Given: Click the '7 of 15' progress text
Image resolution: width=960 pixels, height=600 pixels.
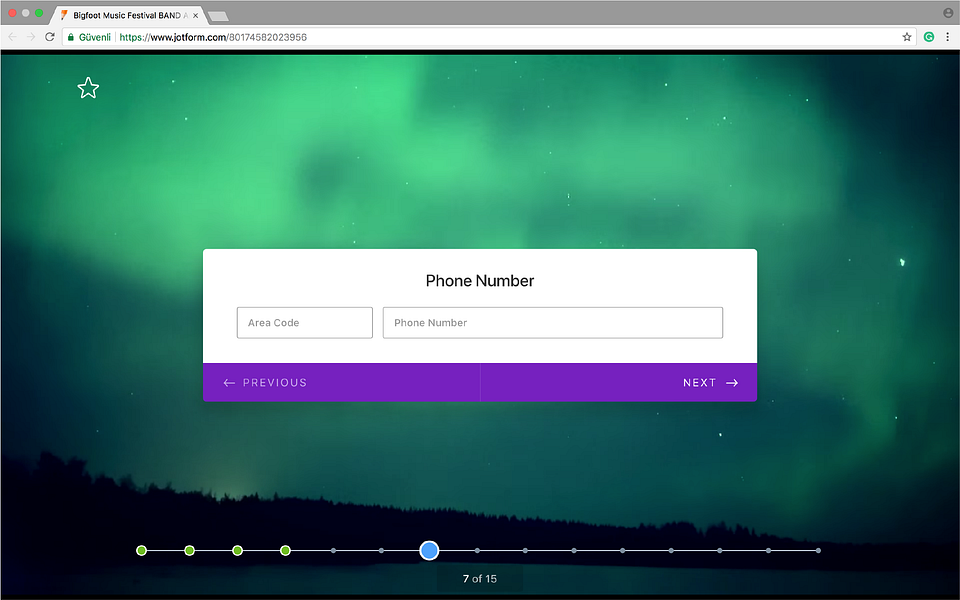Looking at the screenshot, I should (x=480, y=579).
